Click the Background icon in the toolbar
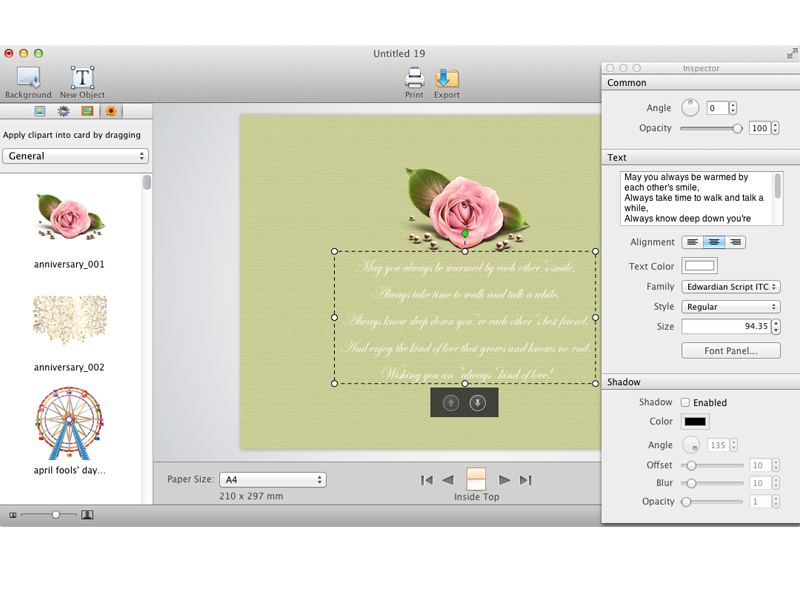800x600 pixels. click(28, 80)
